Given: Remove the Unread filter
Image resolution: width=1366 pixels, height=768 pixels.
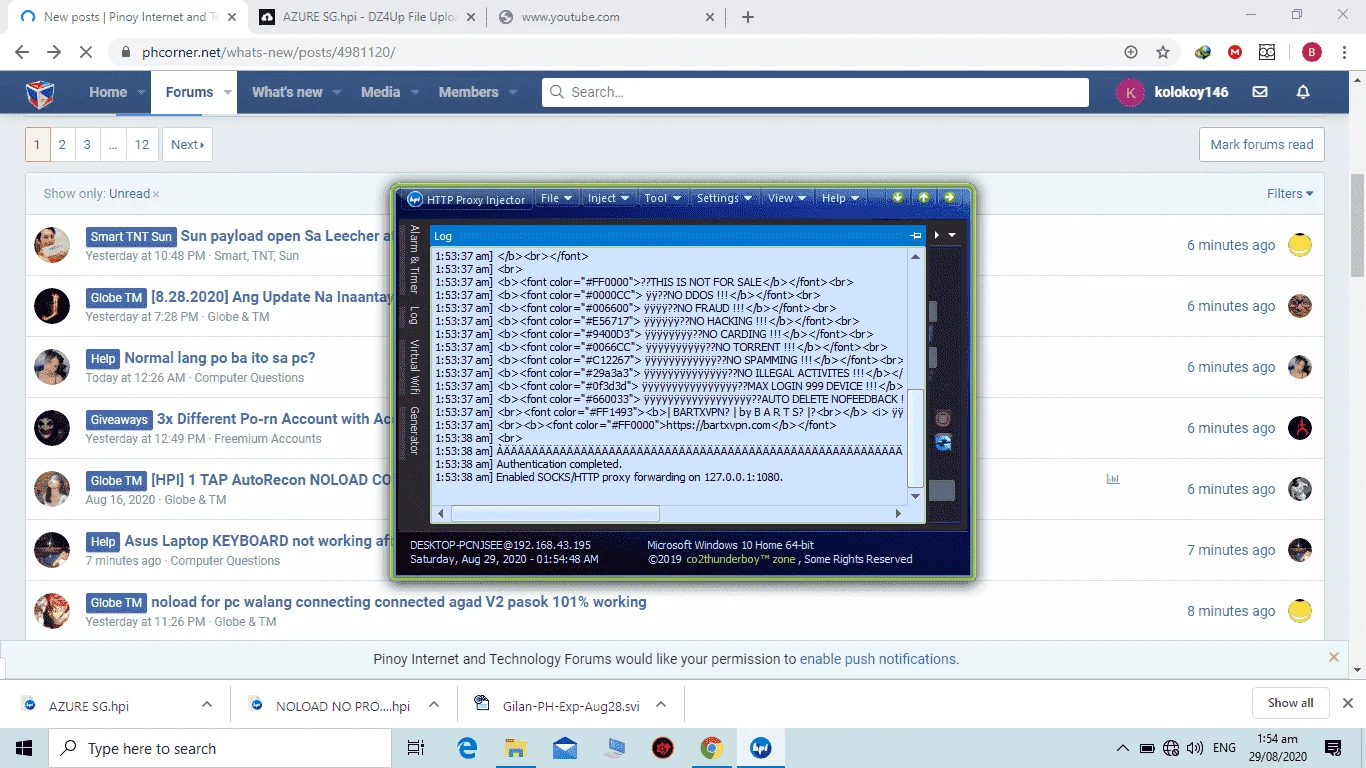Looking at the screenshot, I should point(156,194).
